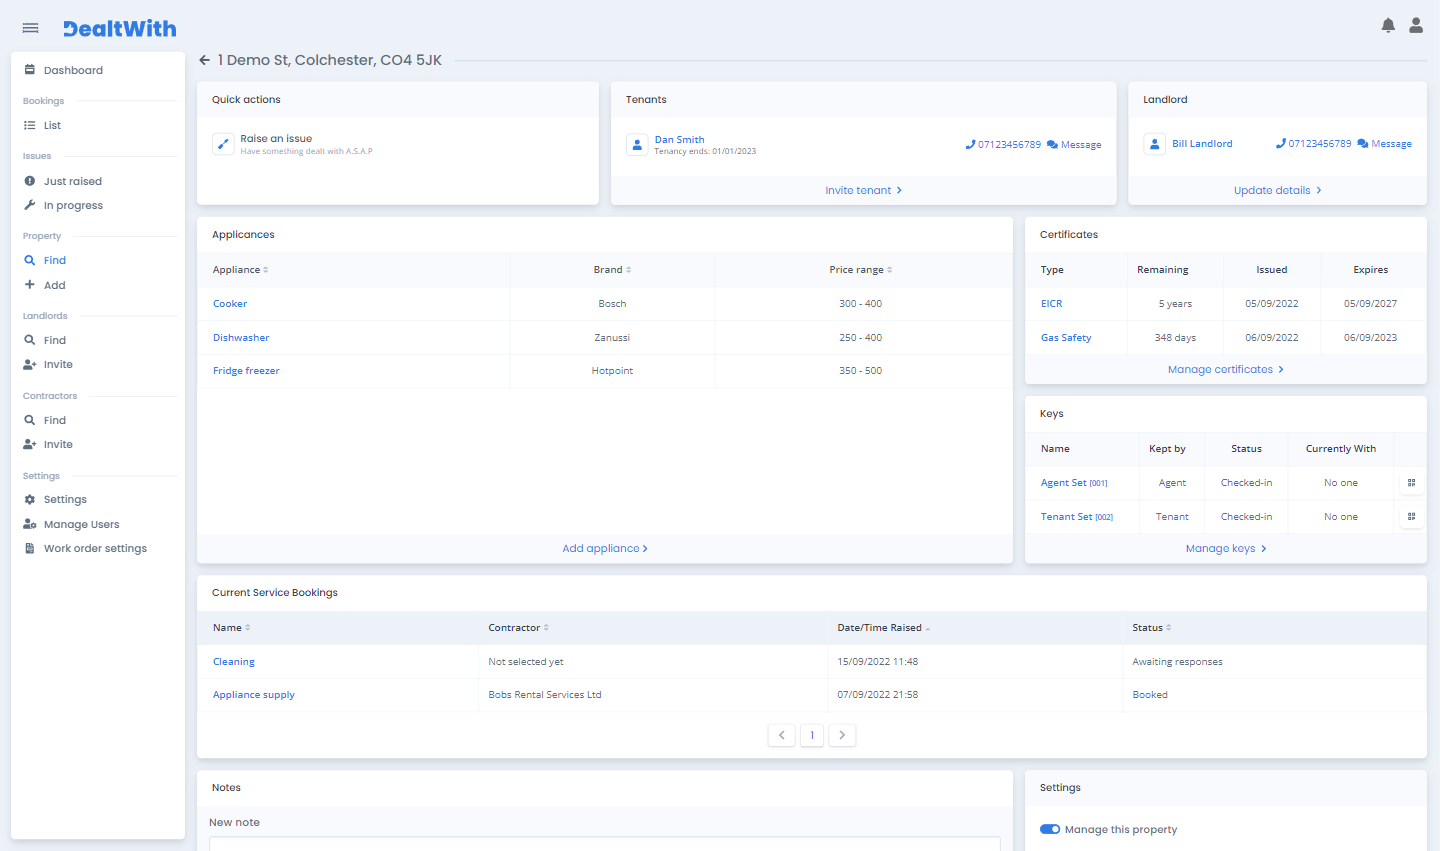Click the Dan Smith tenant avatar icon
The image size is (1440, 851).
point(637,145)
